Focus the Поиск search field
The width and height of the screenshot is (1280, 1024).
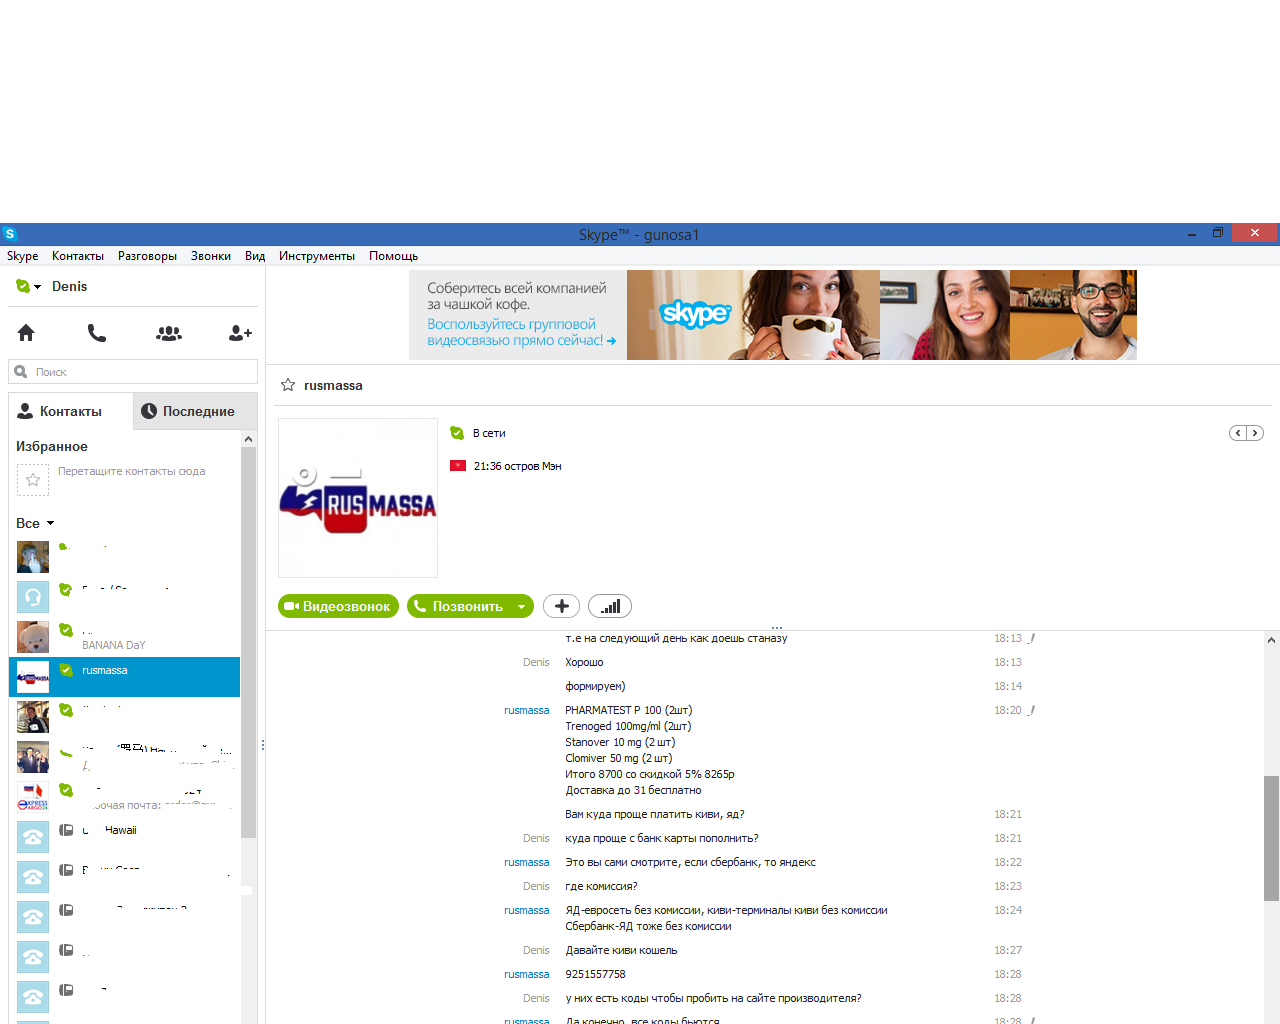click(133, 372)
